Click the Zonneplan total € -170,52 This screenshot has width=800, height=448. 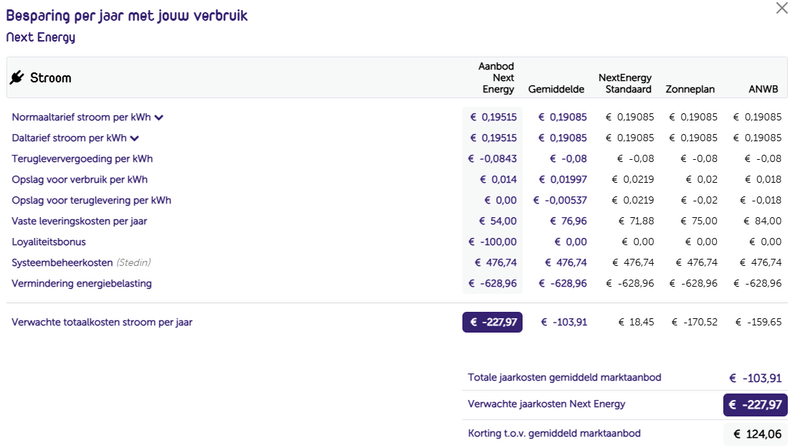[x=694, y=322]
